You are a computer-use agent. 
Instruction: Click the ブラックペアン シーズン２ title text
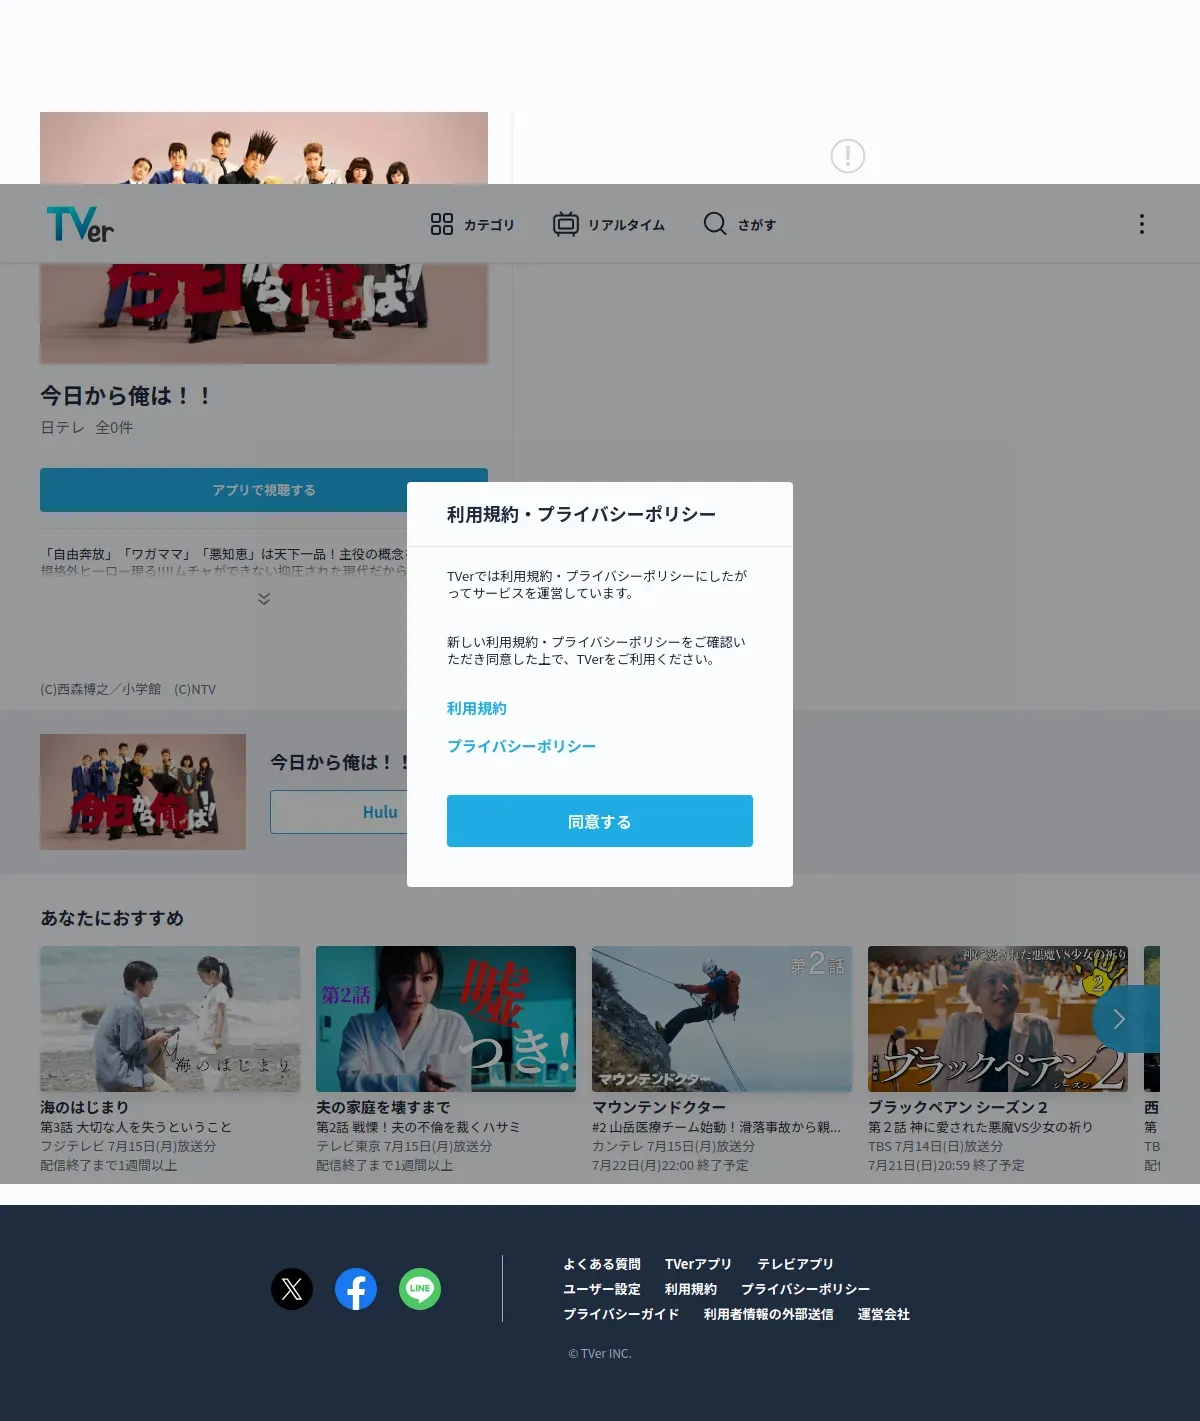958,1107
